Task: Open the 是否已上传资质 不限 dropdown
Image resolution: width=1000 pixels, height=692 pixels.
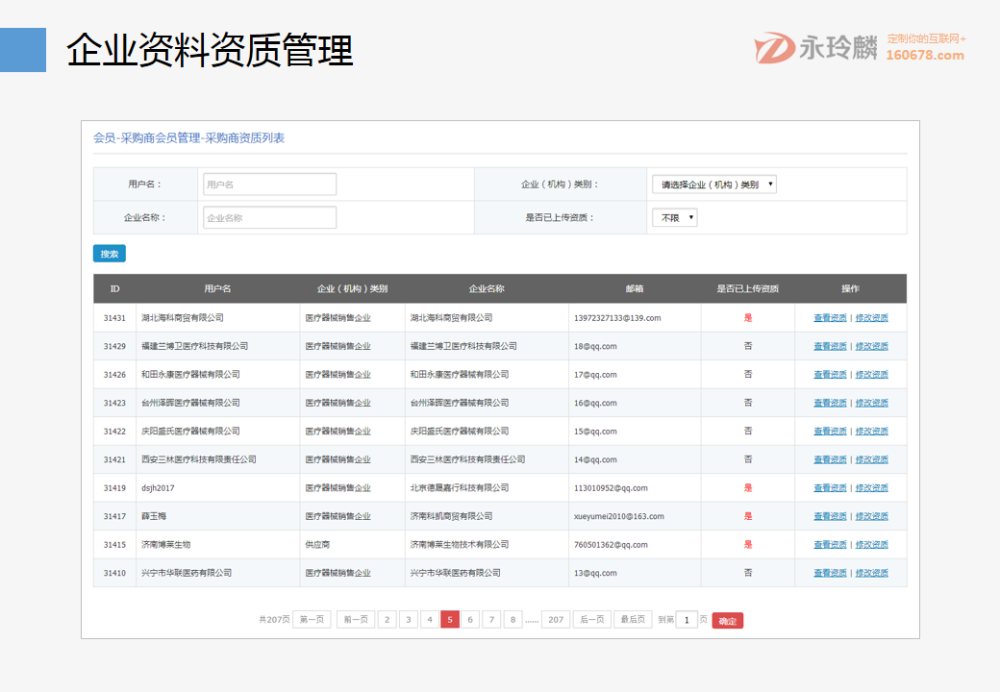Action: [x=674, y=217]
